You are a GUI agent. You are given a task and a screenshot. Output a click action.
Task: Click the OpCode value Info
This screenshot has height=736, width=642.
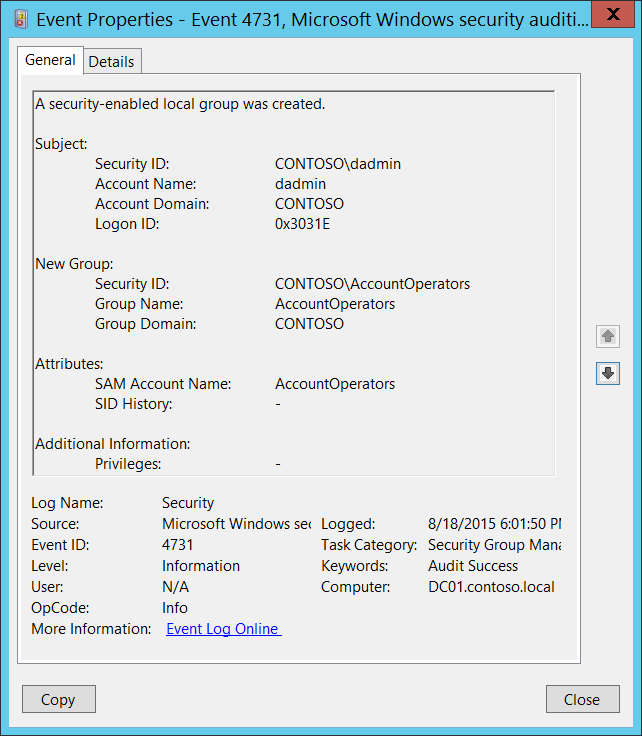tap(175, 608)
